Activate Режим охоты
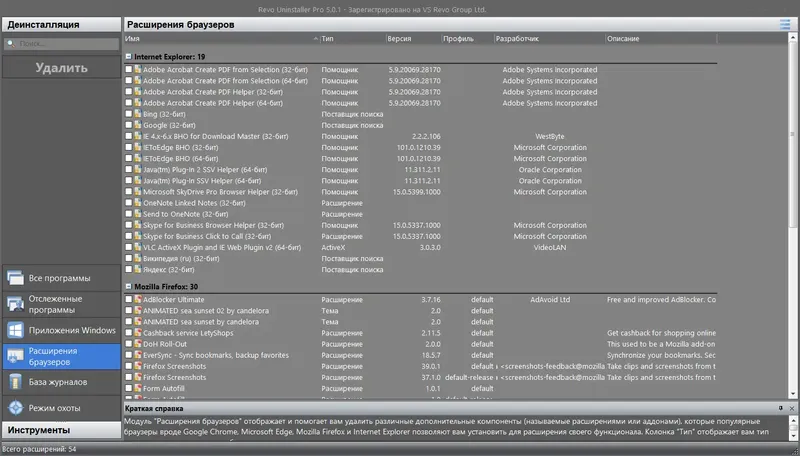 click(61, 408)
